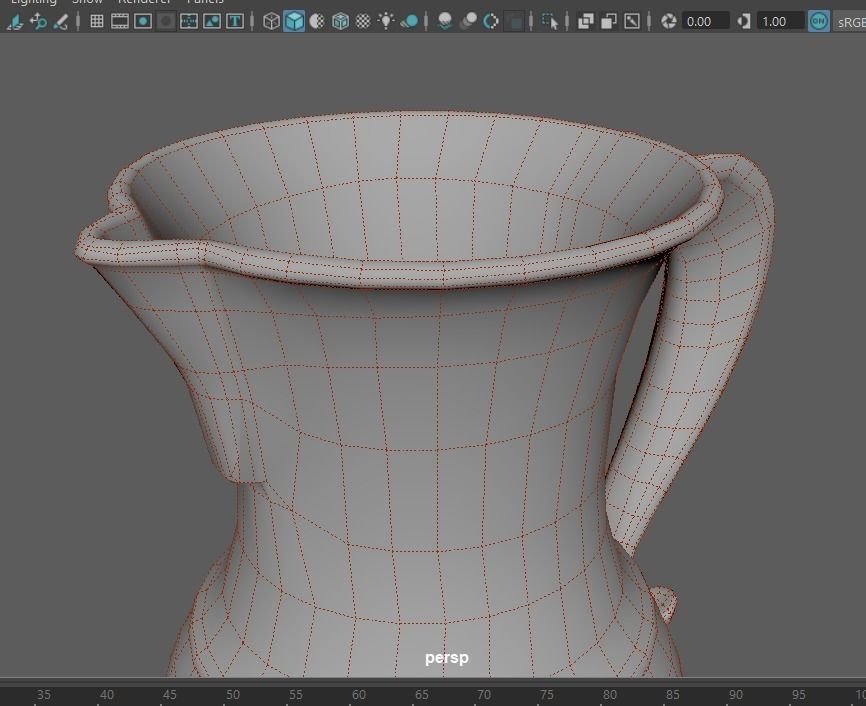Viewport: 866px width, 706px height.
Task: Open the sRGB view transform dropdown
Action: click(849, 22)
